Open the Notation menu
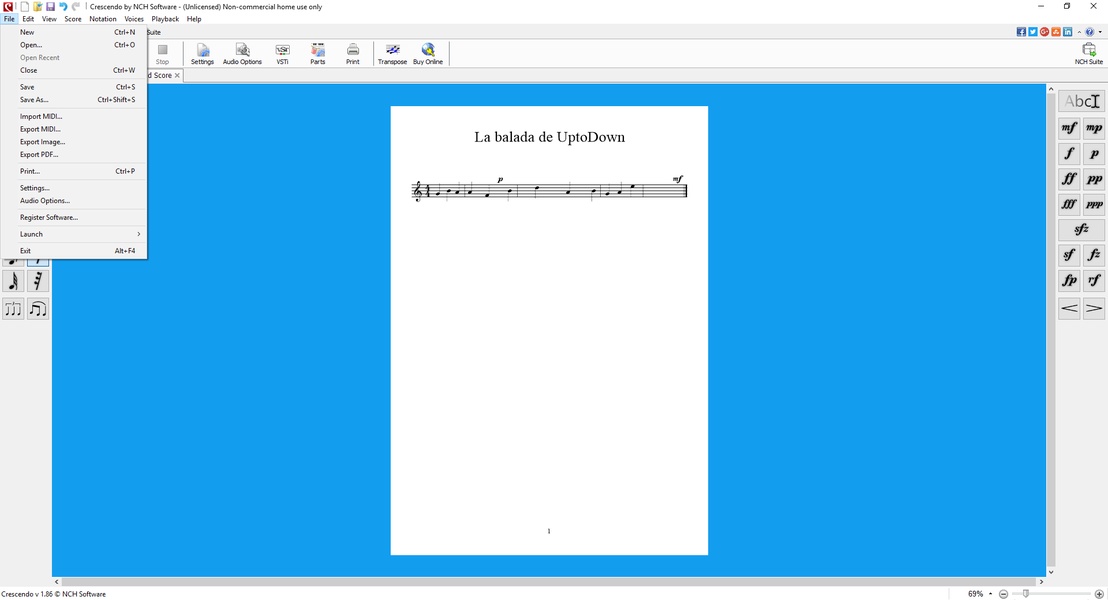This screenshot has height=600, width=1108. (102, 19)
